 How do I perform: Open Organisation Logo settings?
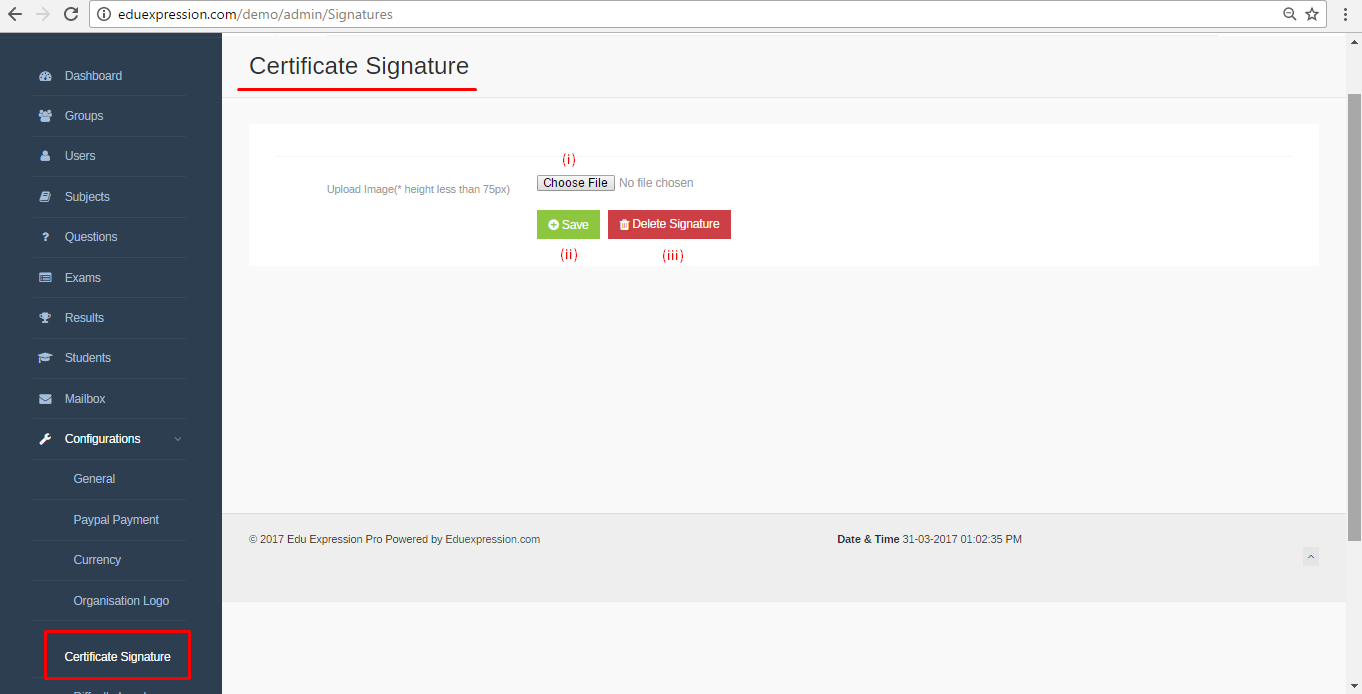point(121,601)
